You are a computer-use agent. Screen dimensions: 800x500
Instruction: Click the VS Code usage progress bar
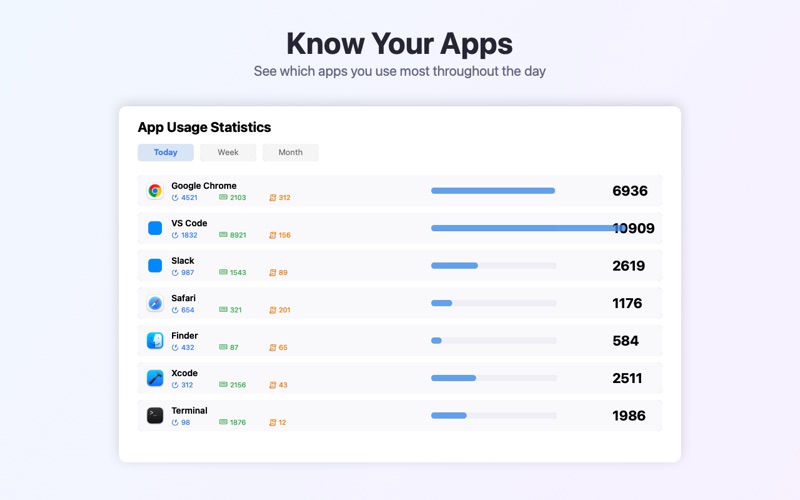[x=529, y=228]
